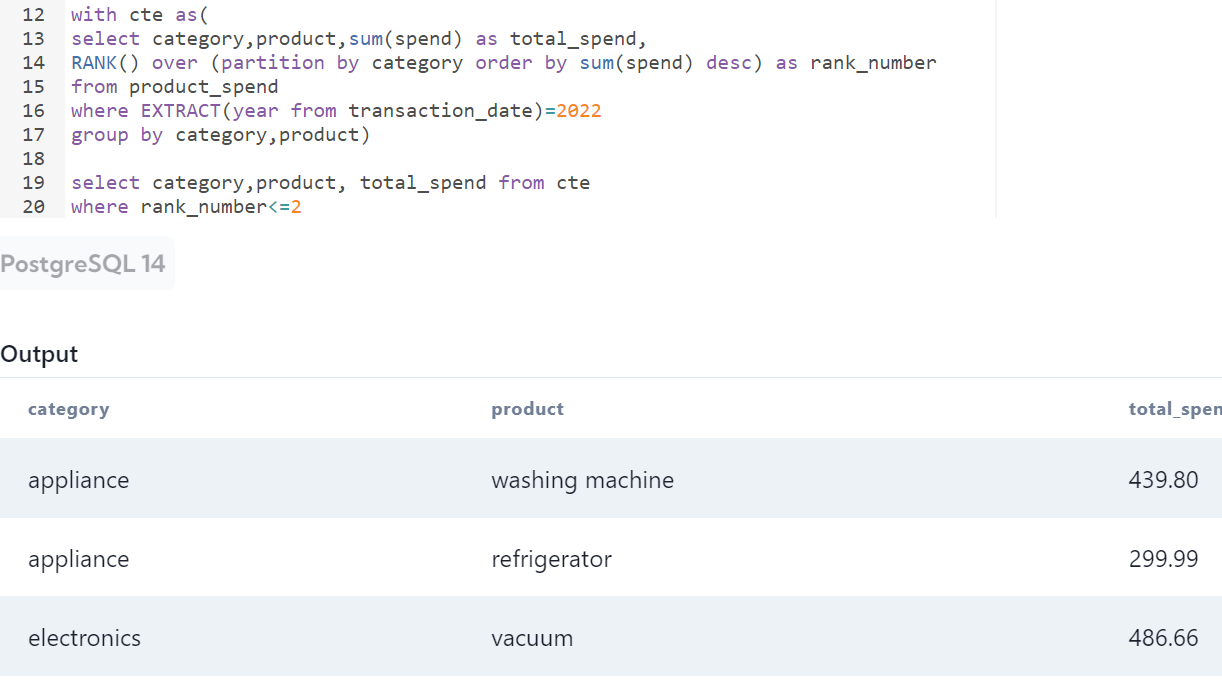Select the product column header
Screen dimensions: 1222x682
click(x=527, y=409)
